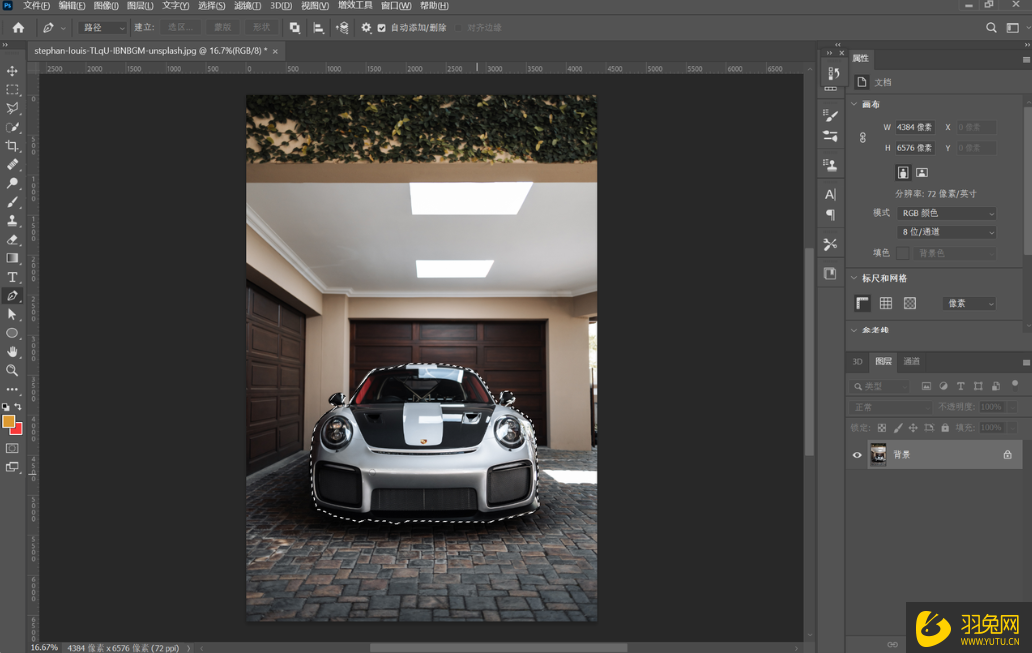This screenshot has height=653, width=1032.
Task: Open the 8 位/通道 bit depth dropdown
Action: point(946,232)
